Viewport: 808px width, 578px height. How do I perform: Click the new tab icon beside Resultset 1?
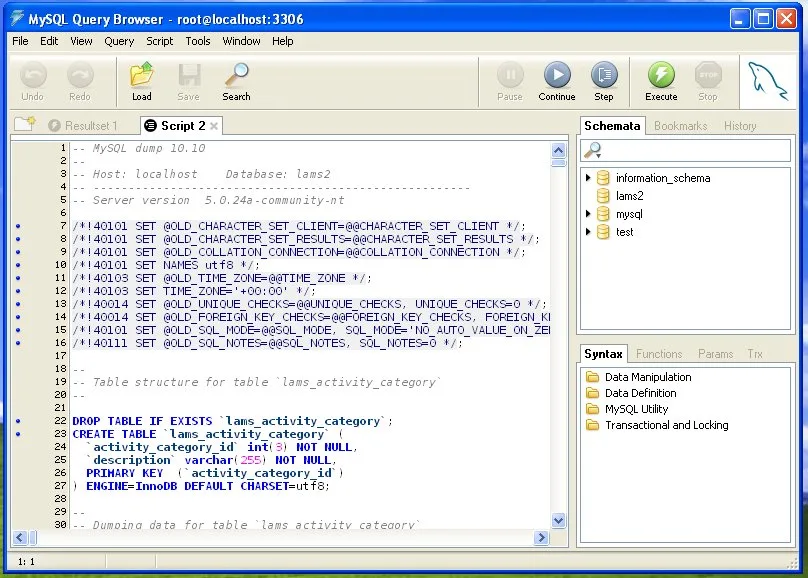tap(24, 124)
